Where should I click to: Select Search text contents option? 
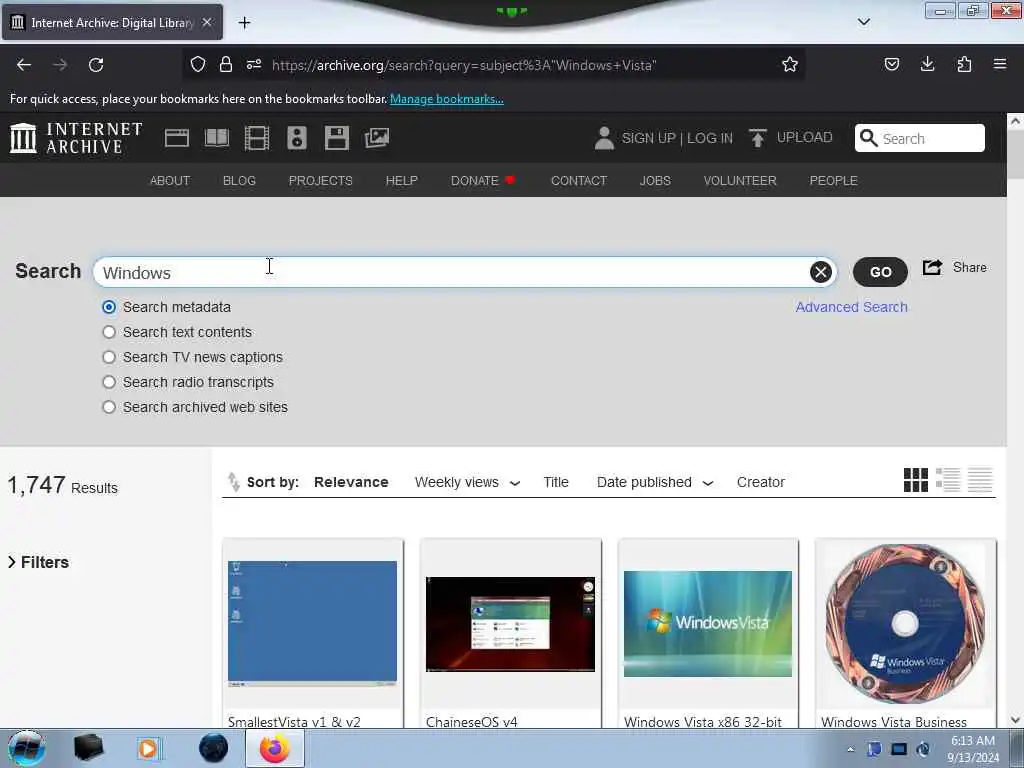(109, 332)
